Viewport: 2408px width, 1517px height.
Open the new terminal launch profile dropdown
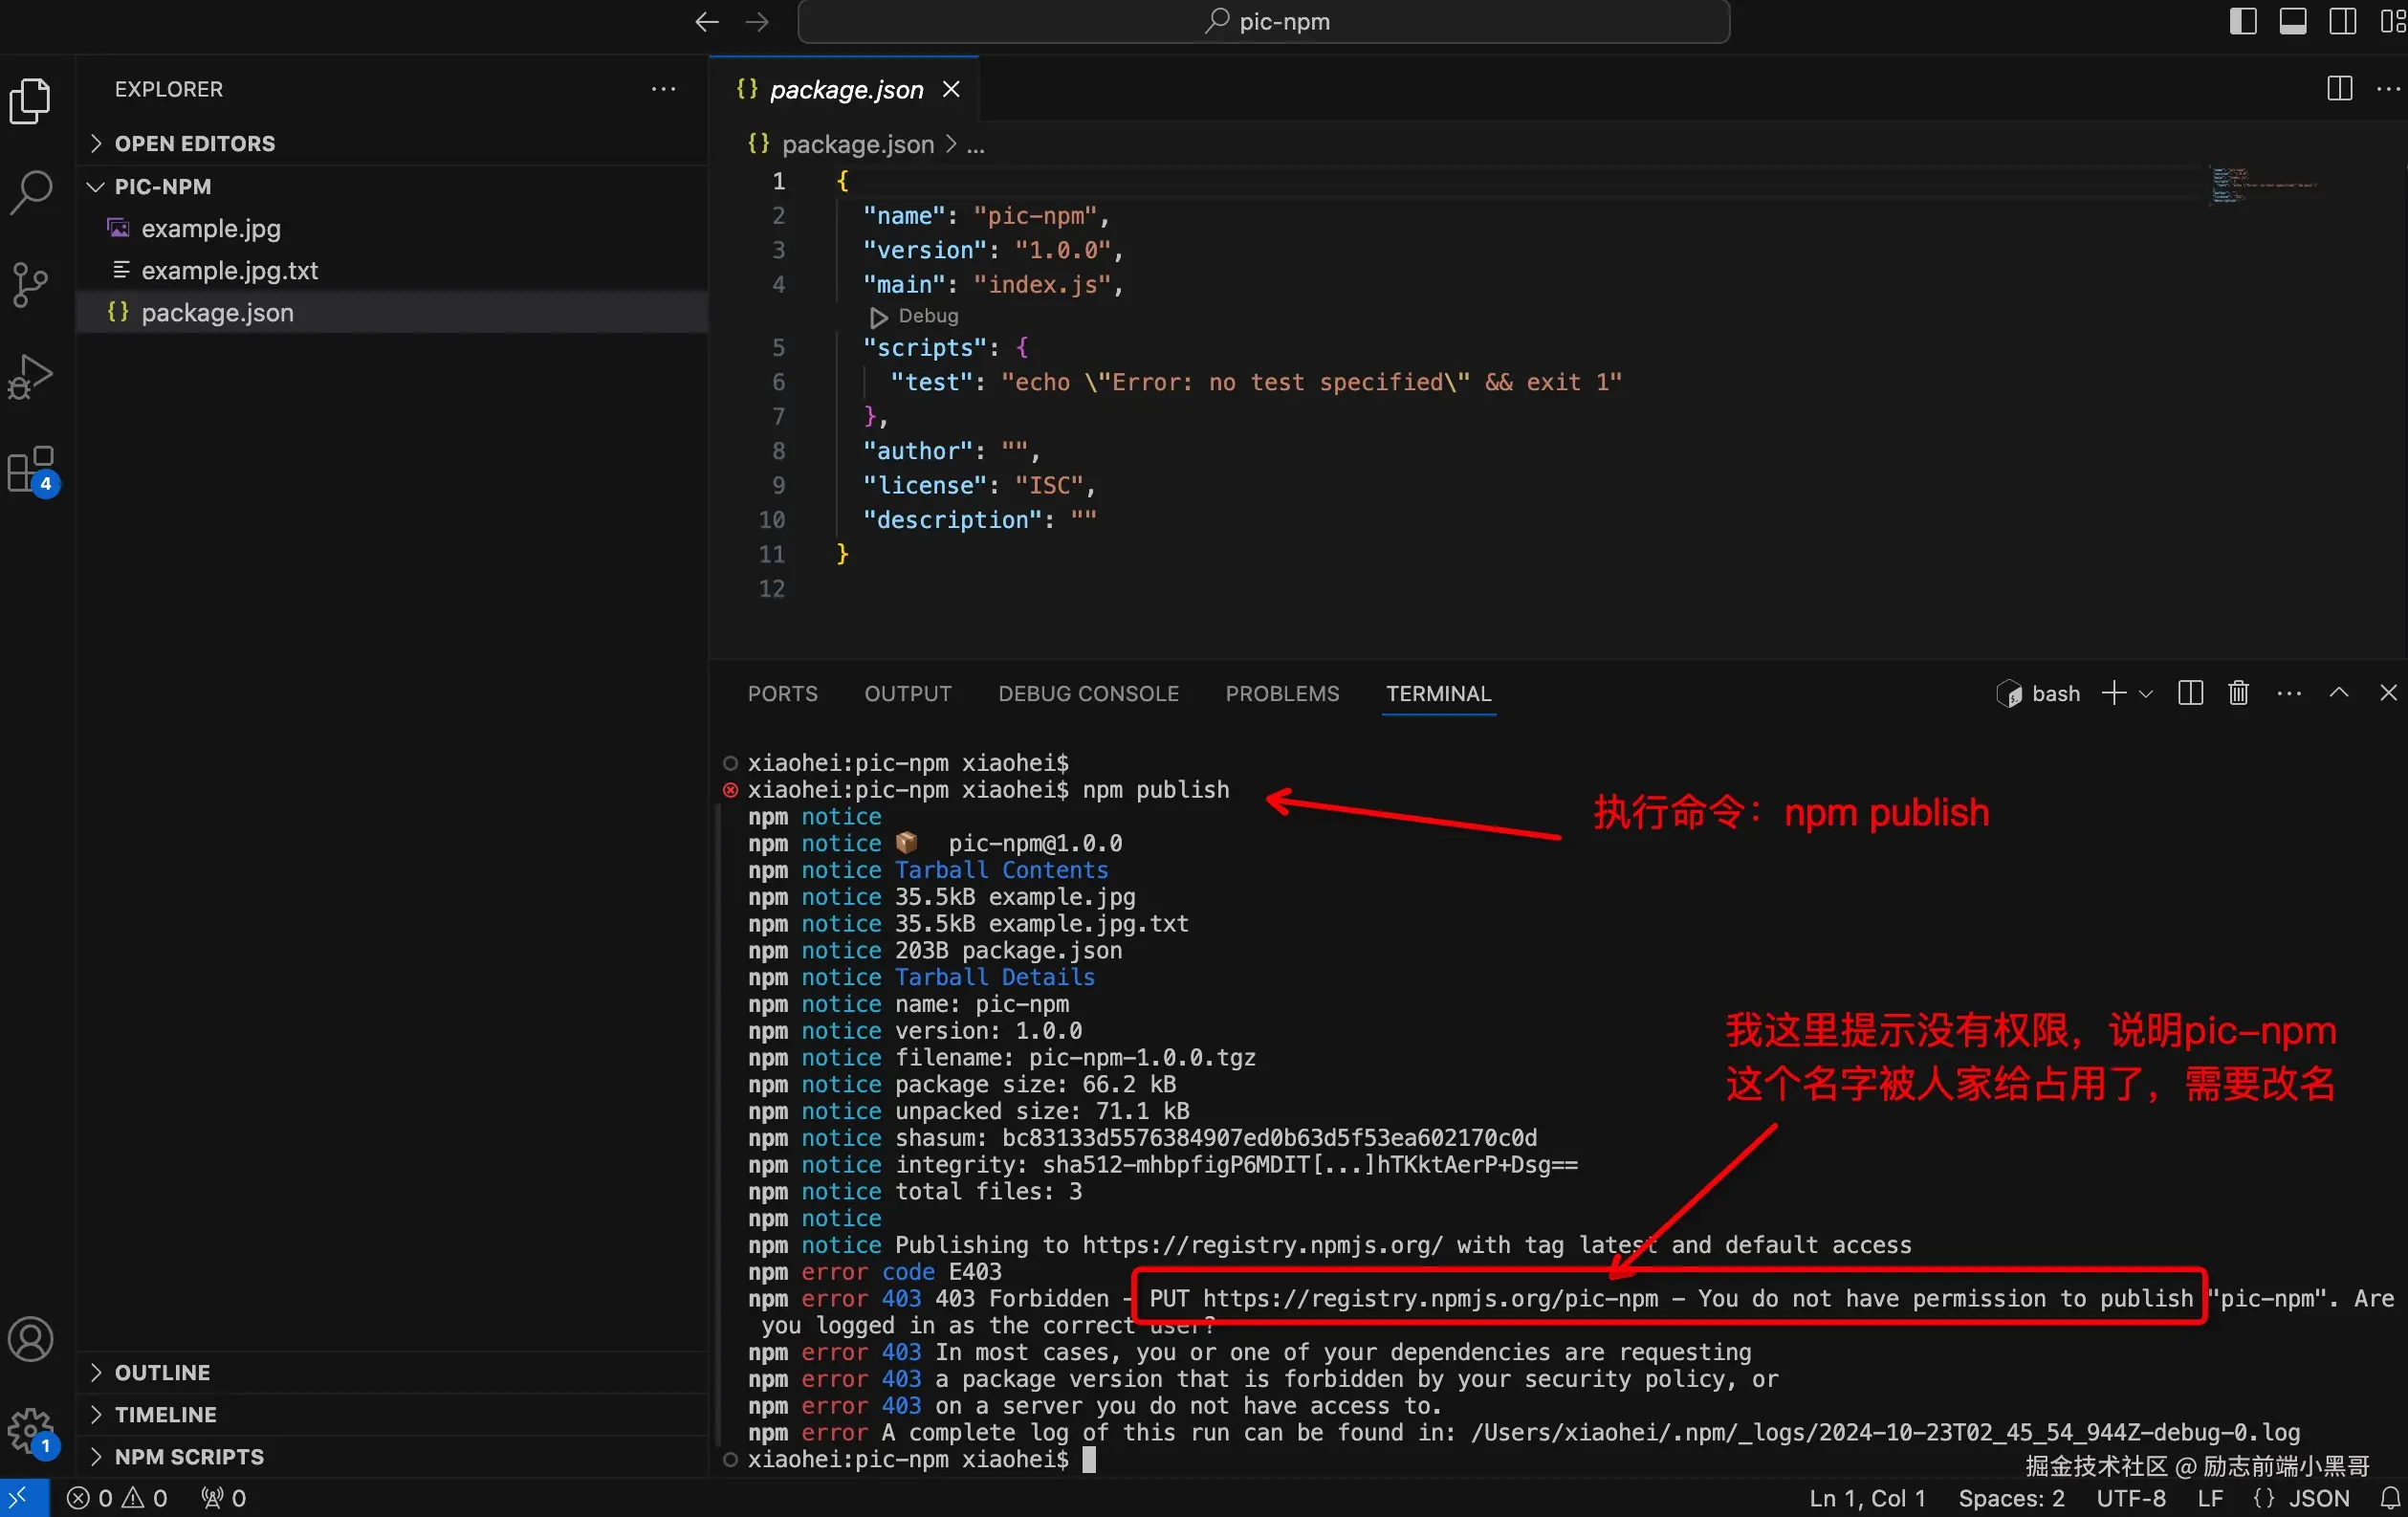(2146, 693)
